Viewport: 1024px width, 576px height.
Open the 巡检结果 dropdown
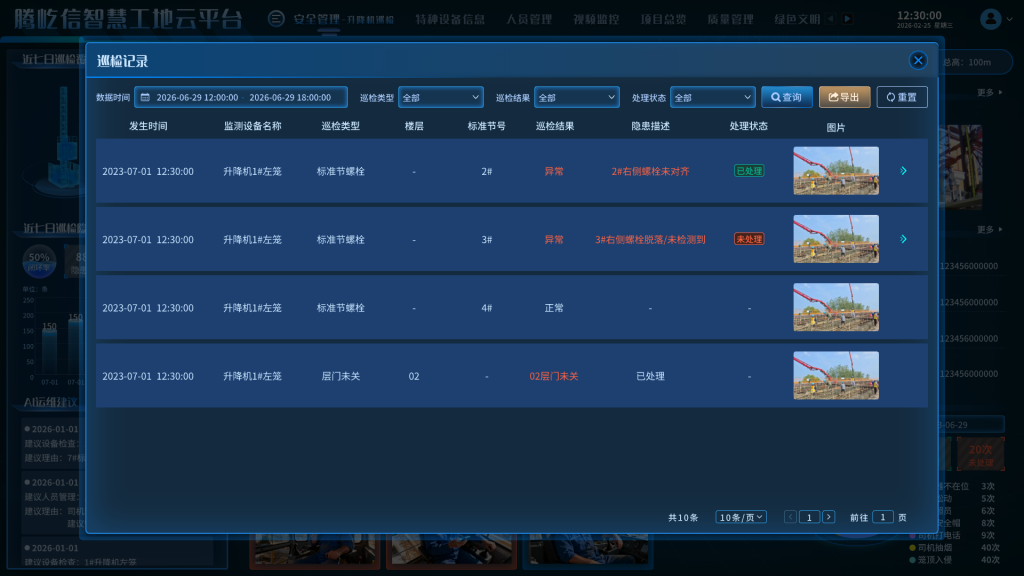click(x=577, y=98)
